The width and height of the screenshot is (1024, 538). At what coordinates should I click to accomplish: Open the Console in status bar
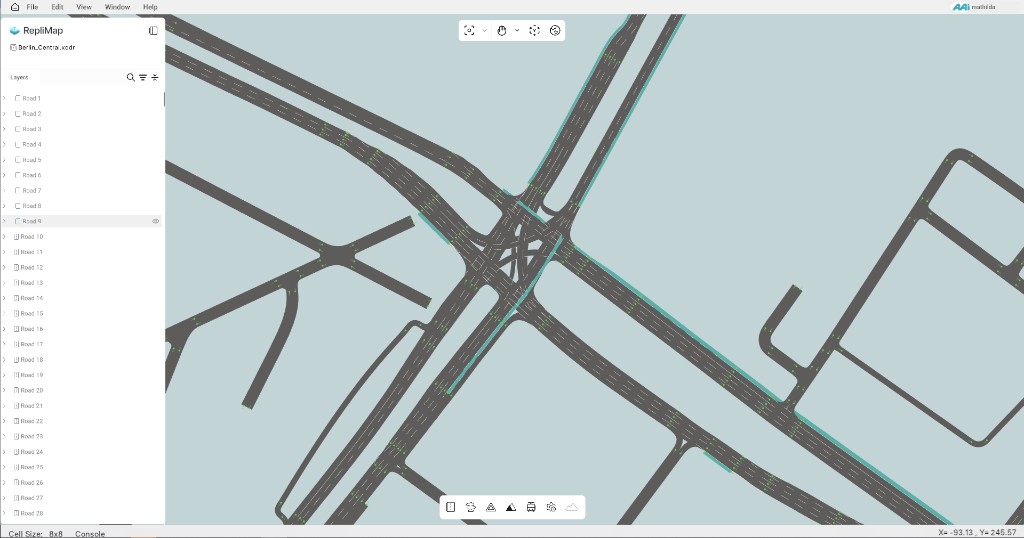[90, 533]
